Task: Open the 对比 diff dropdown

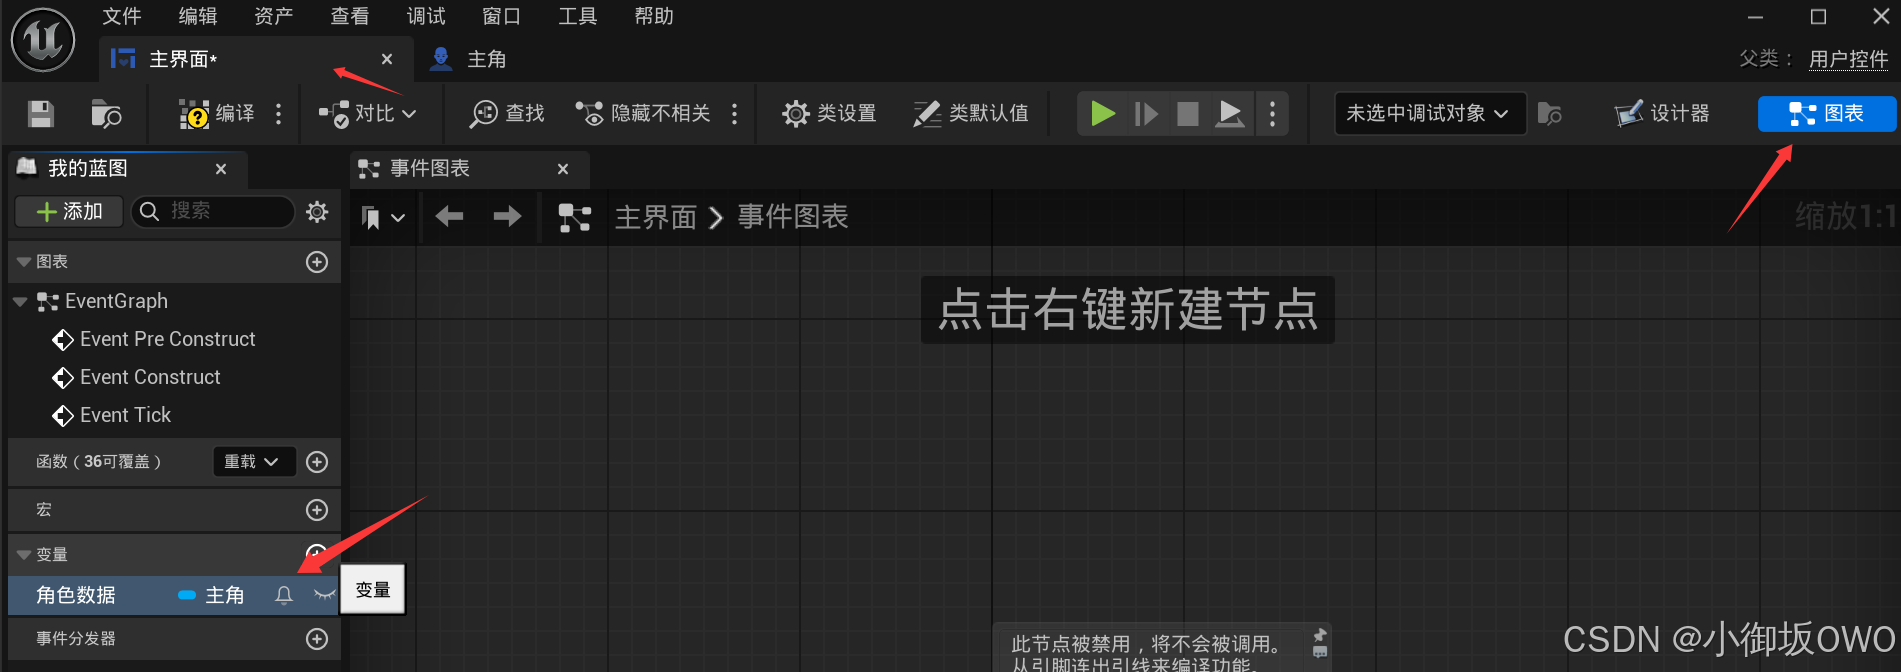Action: (367, 114)
